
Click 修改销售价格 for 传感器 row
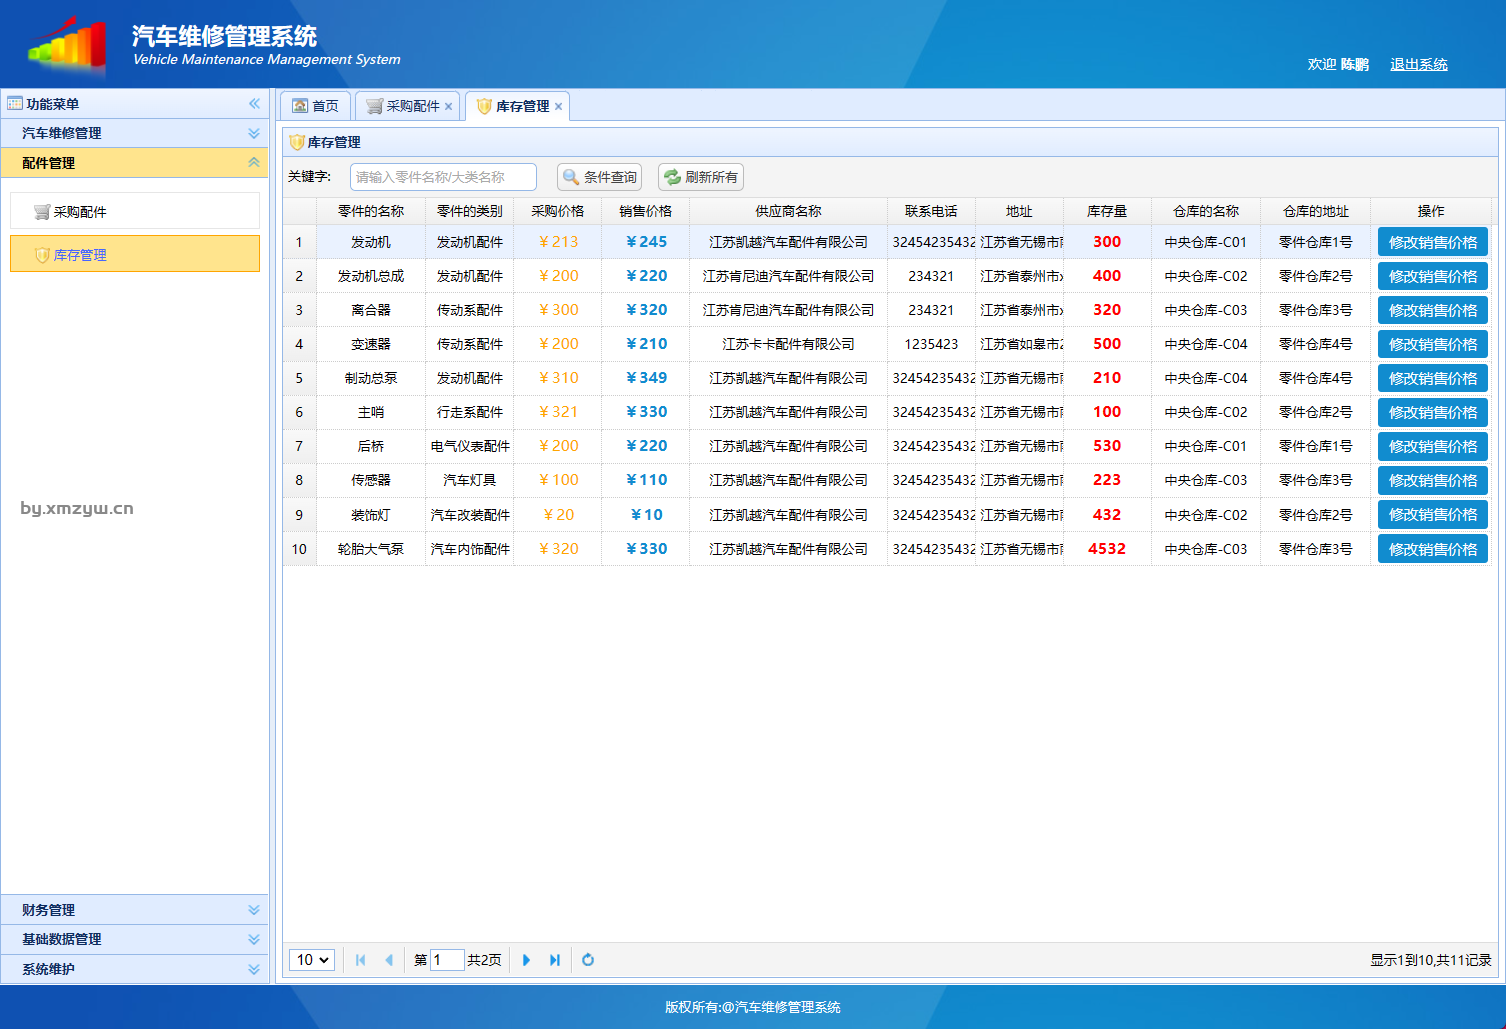pos(1432,480)
